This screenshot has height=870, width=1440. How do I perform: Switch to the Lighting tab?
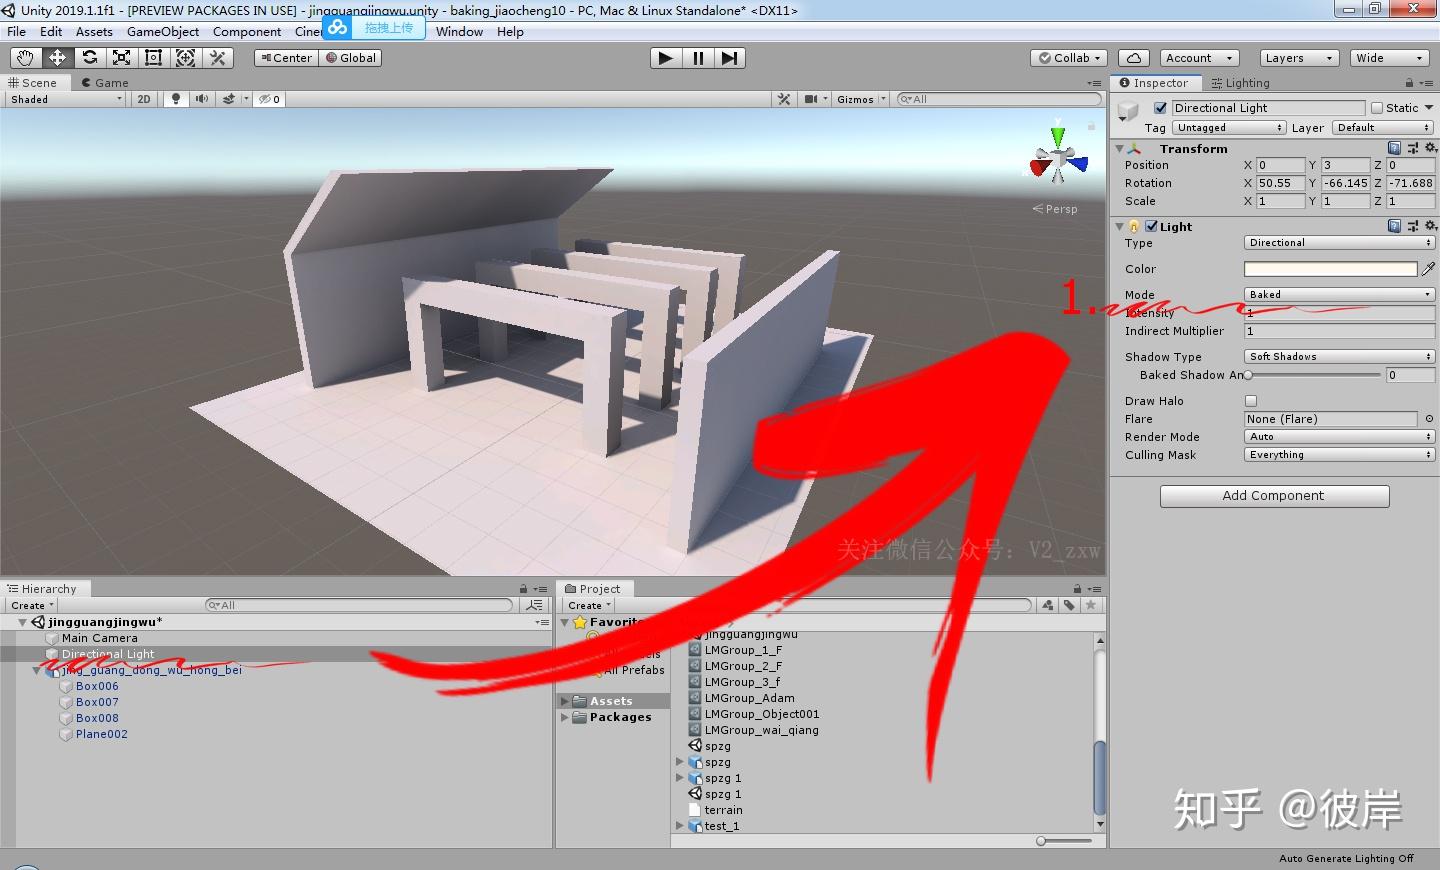point(1240,83)
